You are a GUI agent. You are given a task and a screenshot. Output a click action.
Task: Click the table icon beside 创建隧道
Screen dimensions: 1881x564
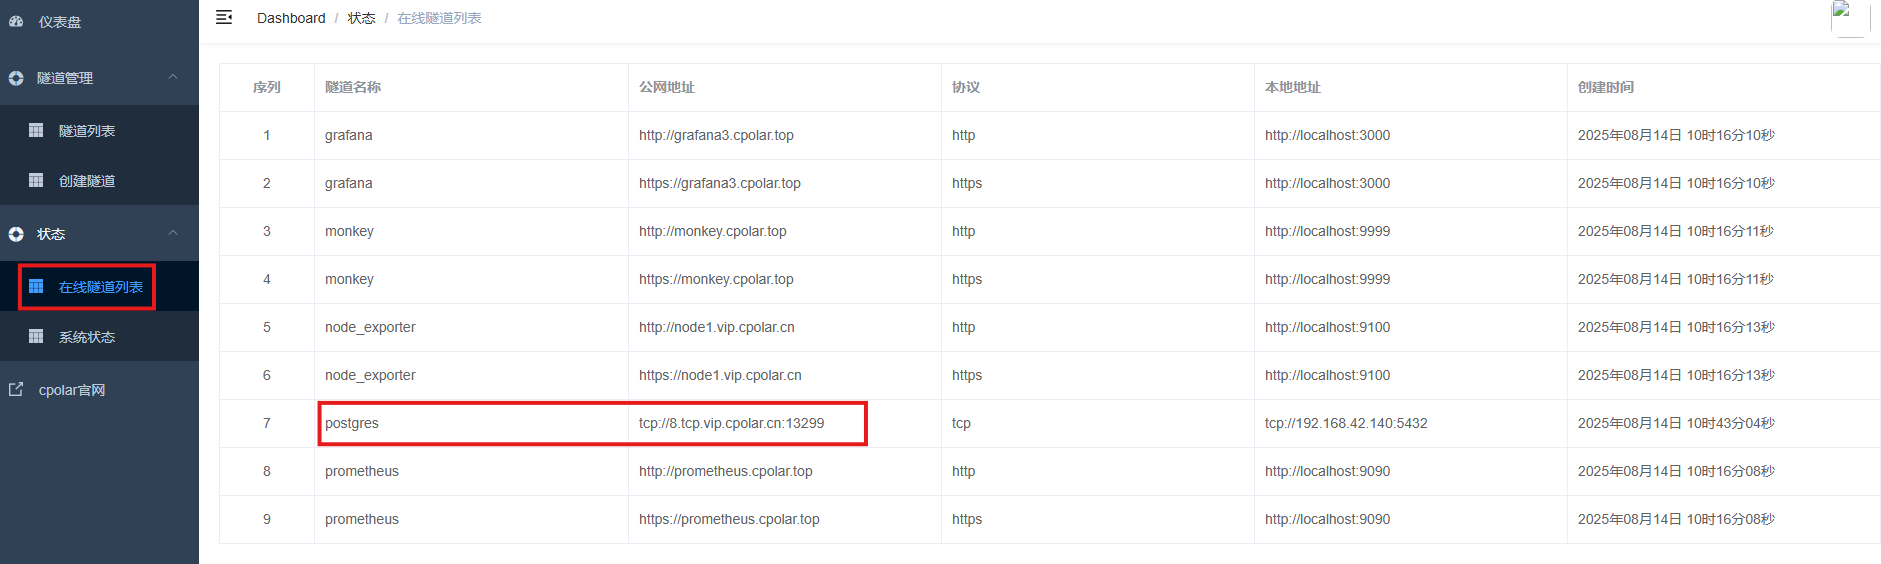click(x=36, y=180)
